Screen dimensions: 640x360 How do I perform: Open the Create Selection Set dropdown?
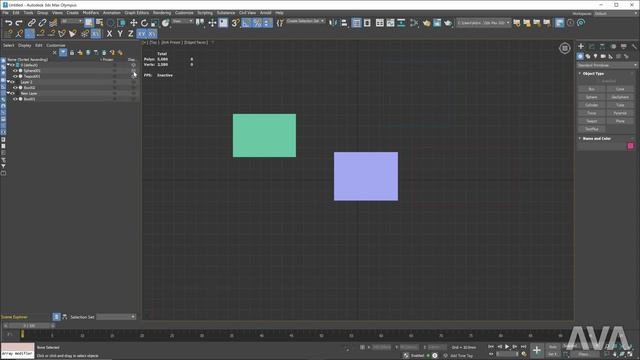click(305, 21)
